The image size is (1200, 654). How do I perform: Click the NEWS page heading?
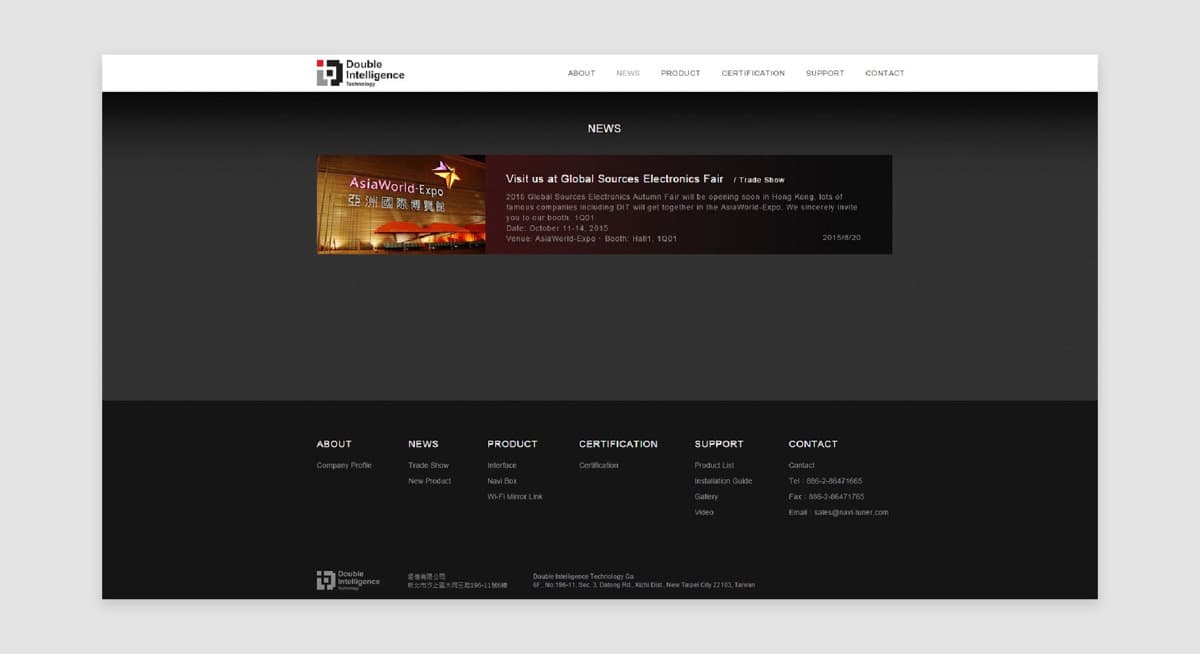pyautogui.click(x=604, y=129)
